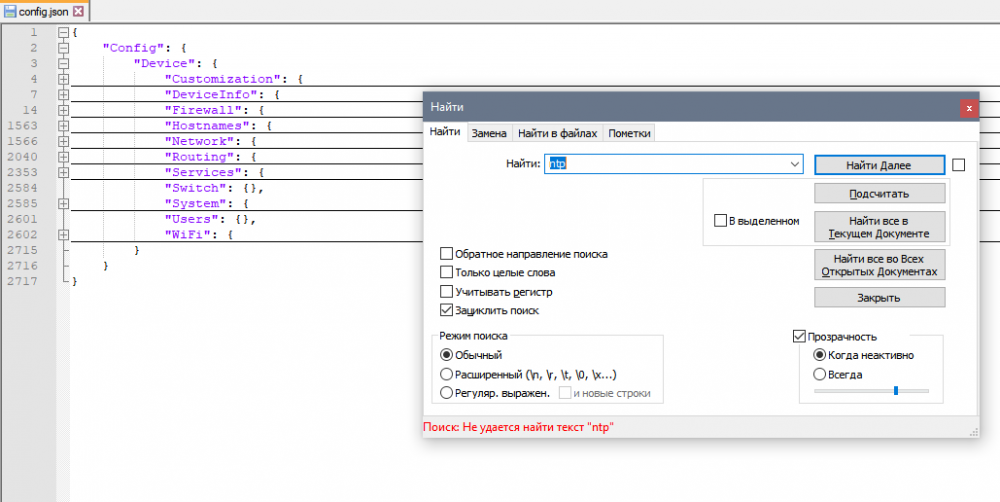Adjust the transparency slider handle
Screen dimensions: 1000x502
[x=895, y=390]
